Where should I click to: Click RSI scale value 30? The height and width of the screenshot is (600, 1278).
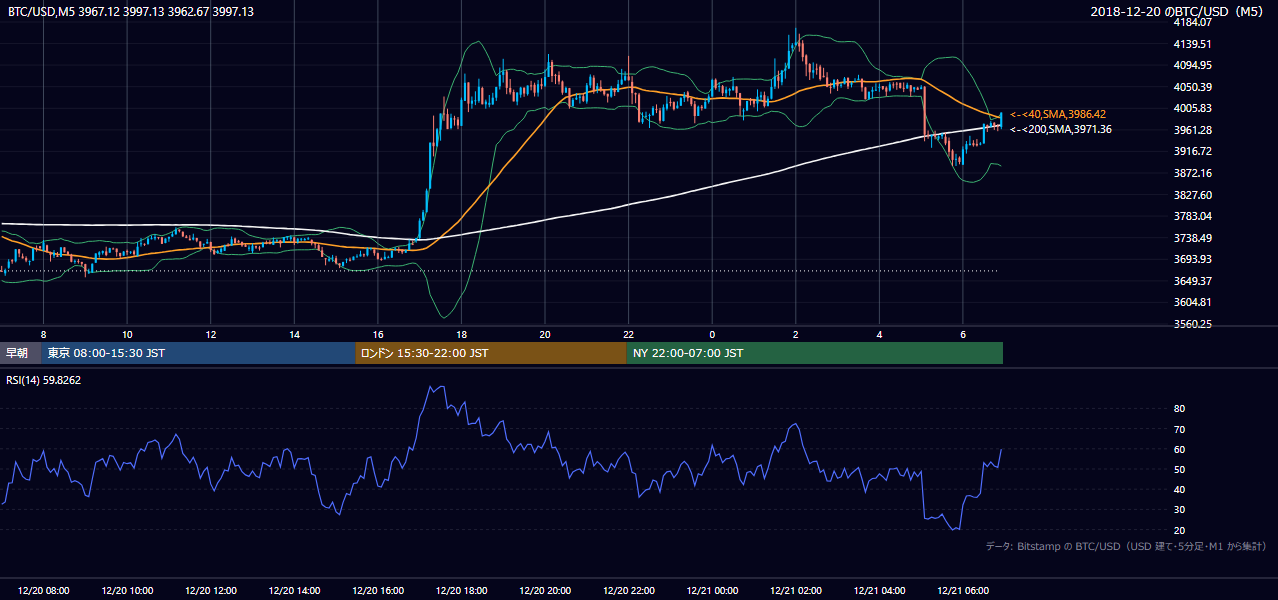(1179, 510)
